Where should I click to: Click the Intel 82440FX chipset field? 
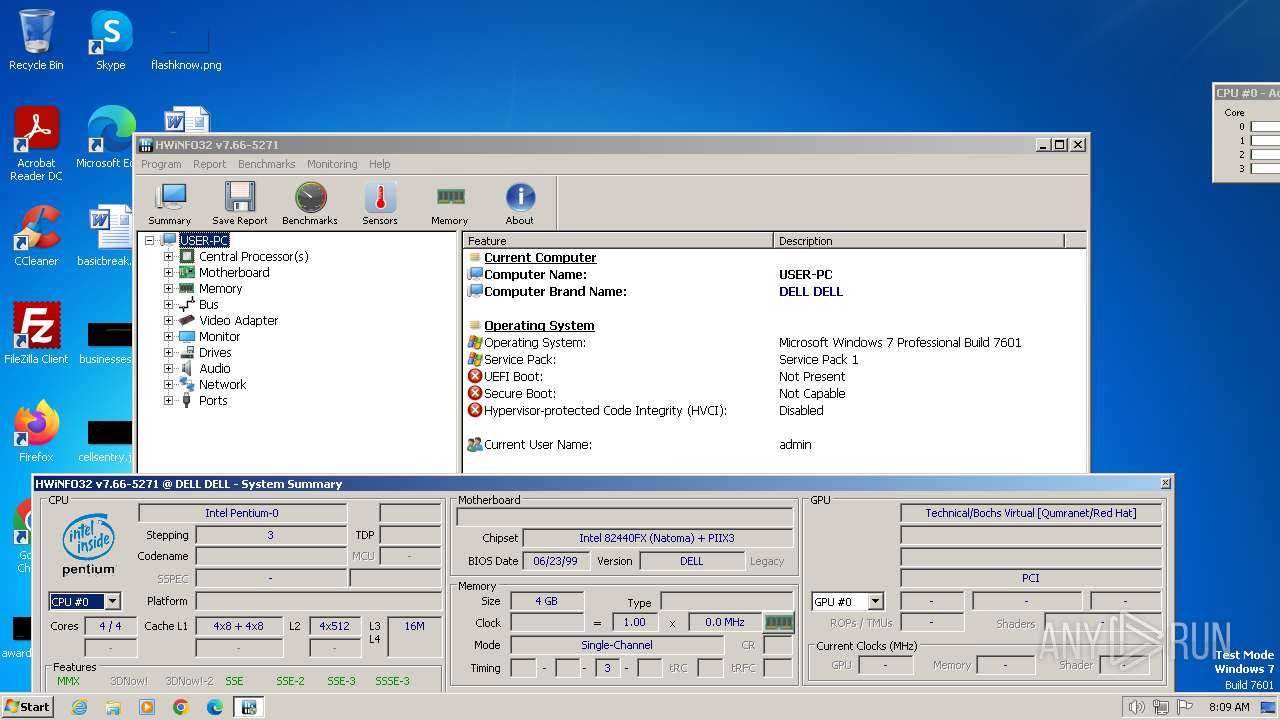click(x=657, y=538)
